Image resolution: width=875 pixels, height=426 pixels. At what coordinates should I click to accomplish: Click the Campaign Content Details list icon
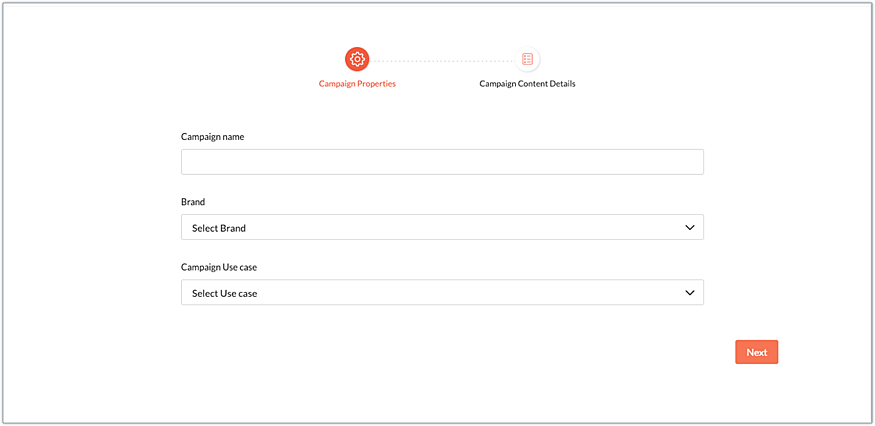pyautogui.click(x=527, y=59)
